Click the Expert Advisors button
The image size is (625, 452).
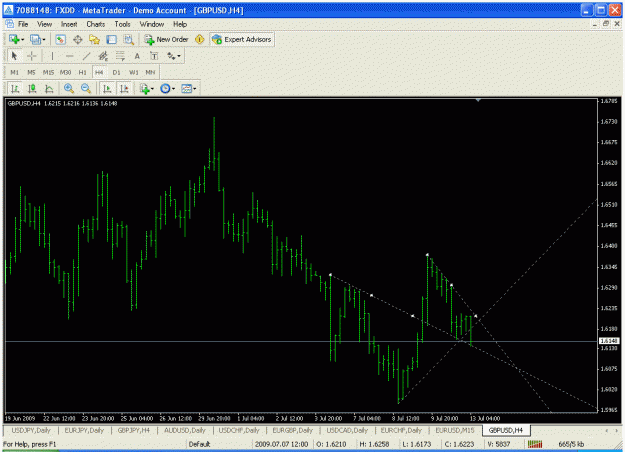pos(242,39)
